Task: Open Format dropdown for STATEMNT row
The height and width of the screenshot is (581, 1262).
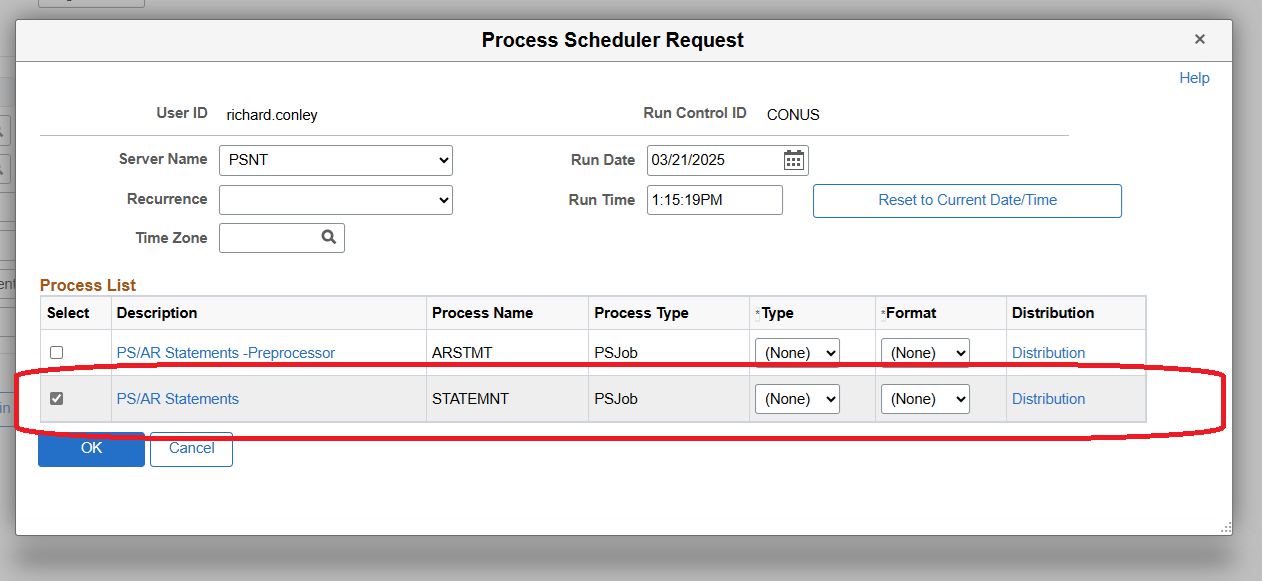Action: [x=925, y=399]
